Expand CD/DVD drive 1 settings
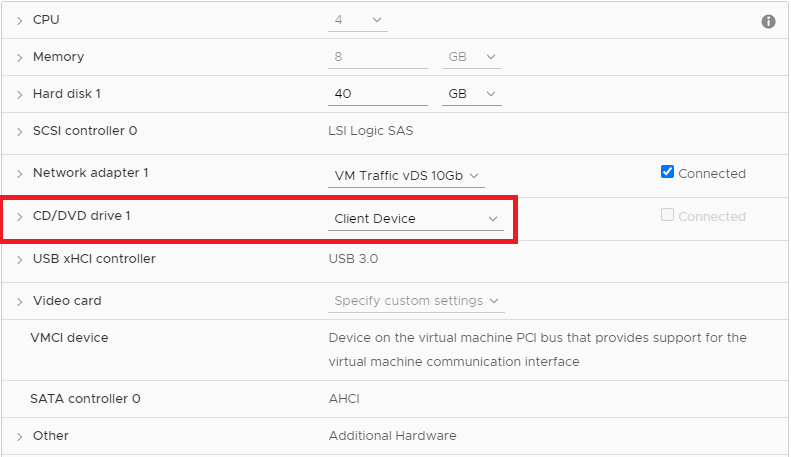This screenshot has height=457, width=791. click(19, 217)
